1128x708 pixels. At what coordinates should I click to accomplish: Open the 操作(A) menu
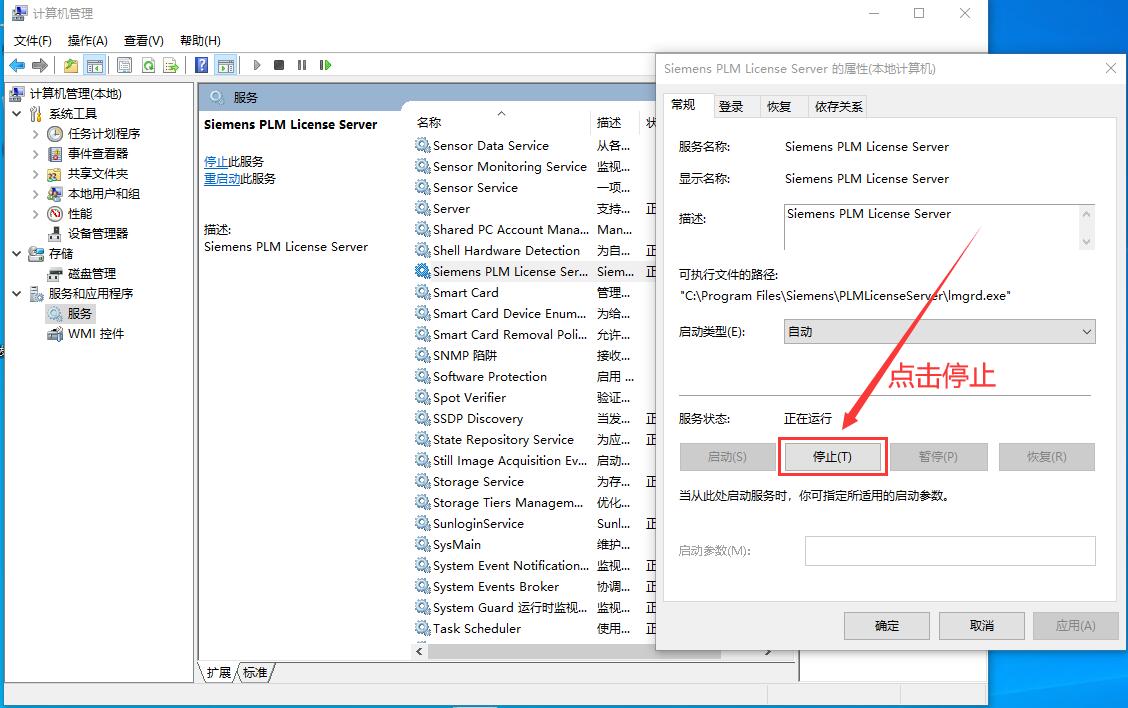(87, 40)
